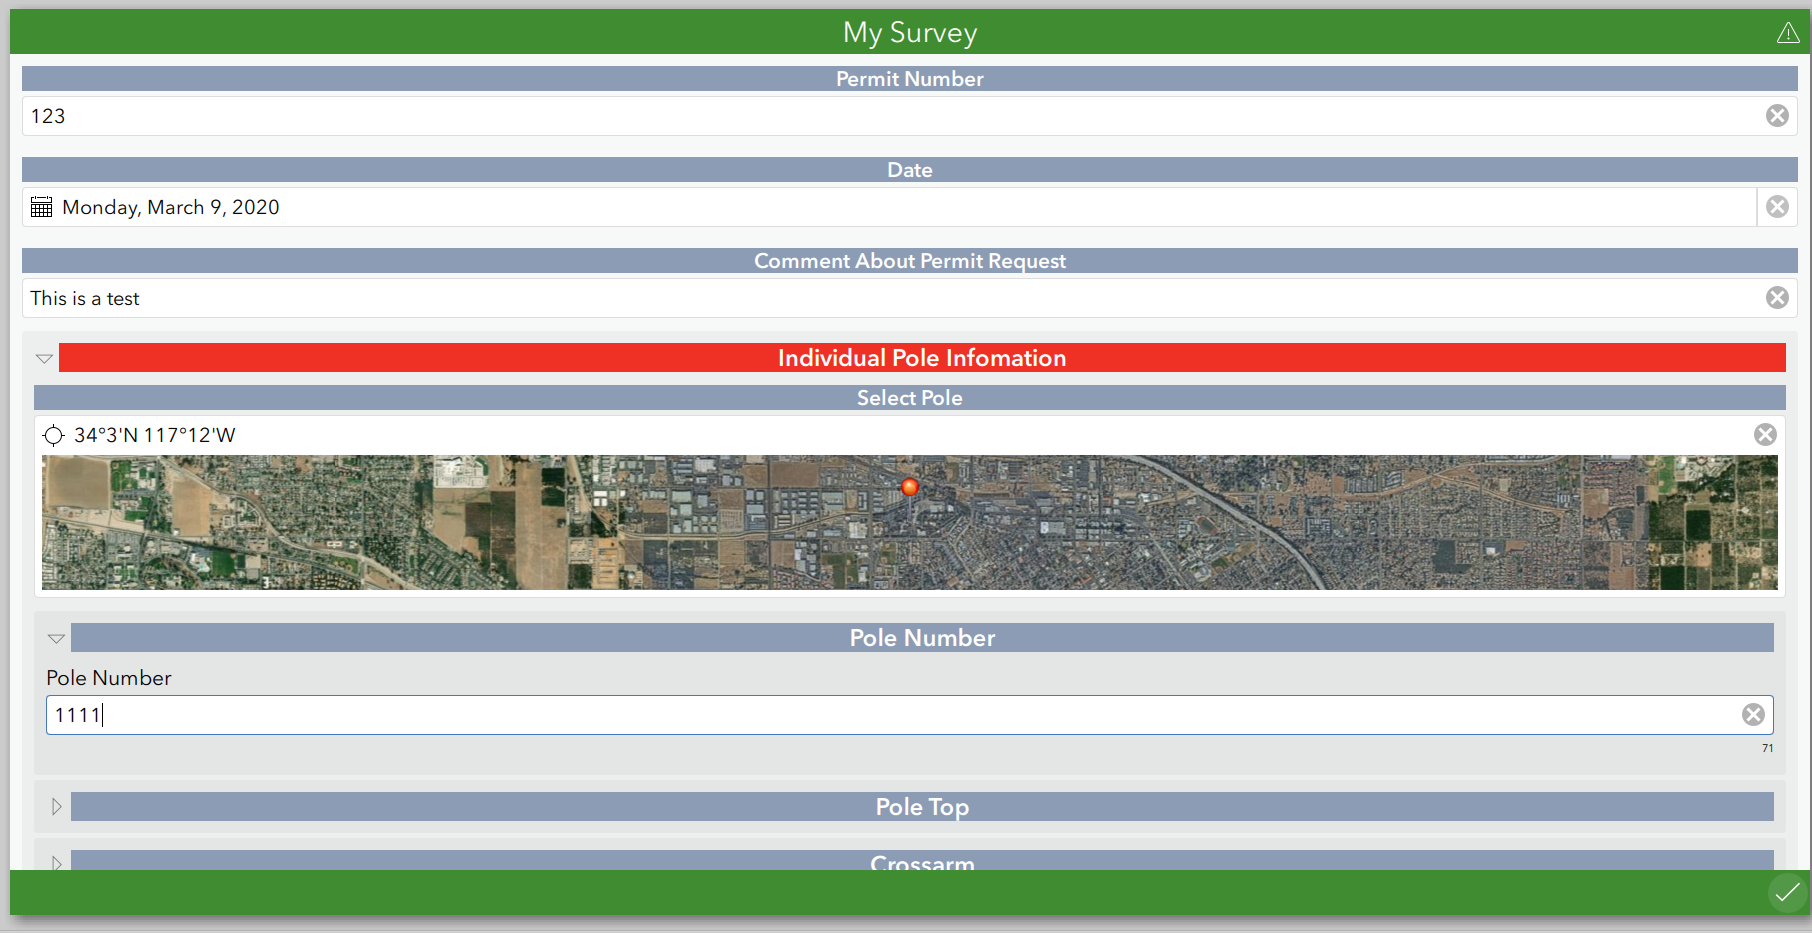1812x933 pixels.
Task: Clear the Date field value
Action: [1777, 207]
